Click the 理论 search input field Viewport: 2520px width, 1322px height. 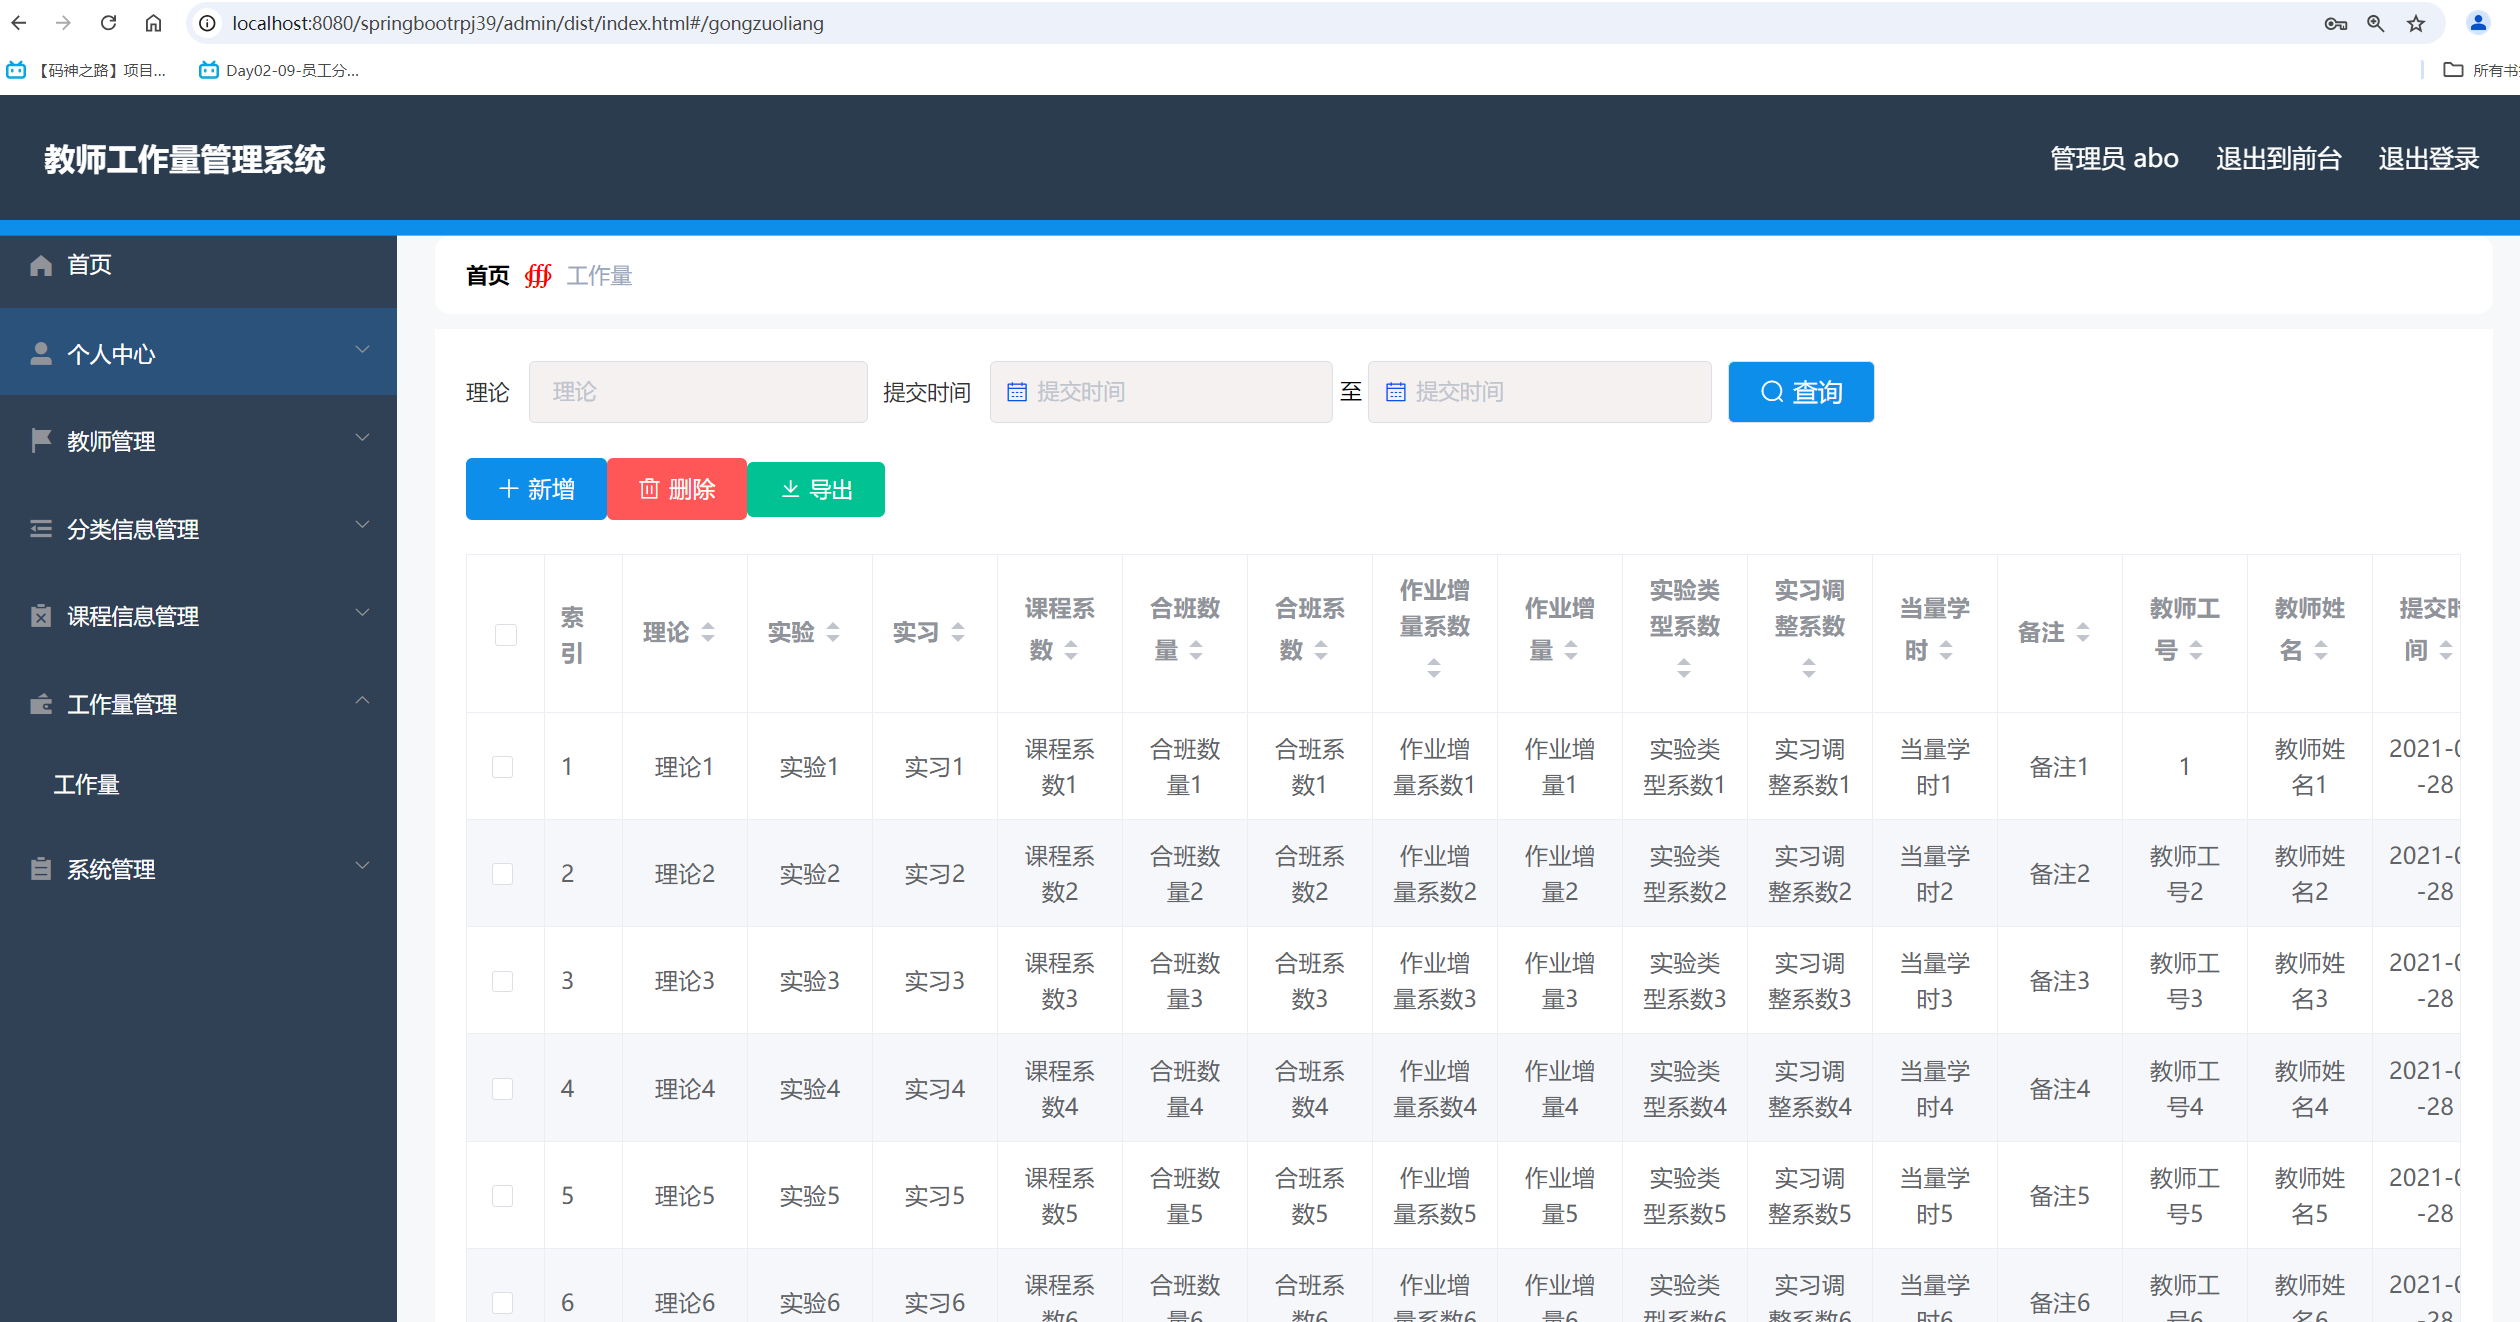point(698,392)
